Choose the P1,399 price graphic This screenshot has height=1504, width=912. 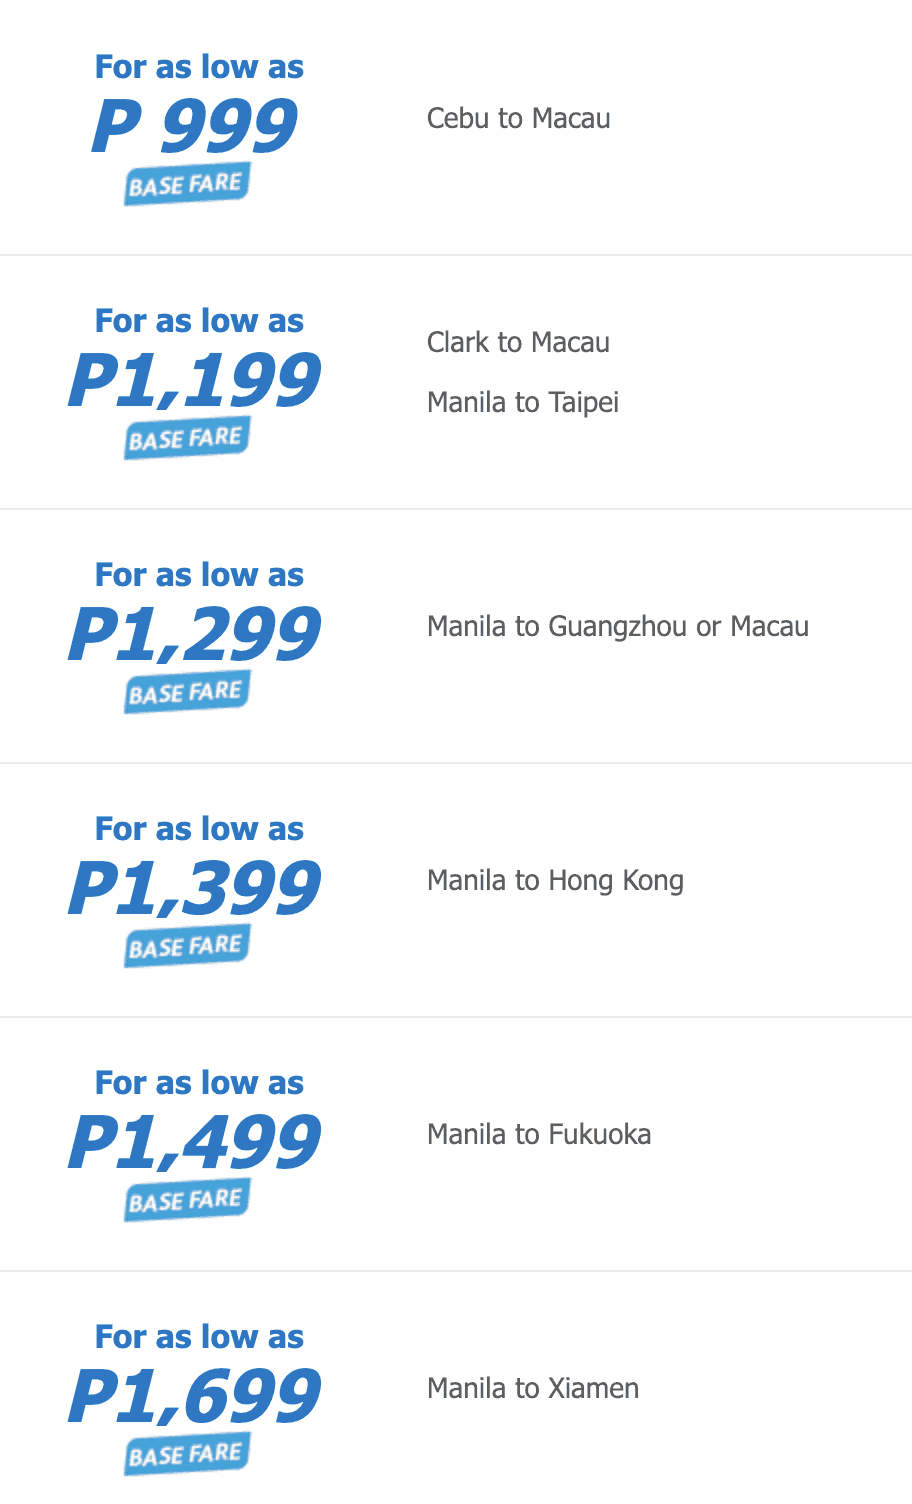click(x=195, y=888)
